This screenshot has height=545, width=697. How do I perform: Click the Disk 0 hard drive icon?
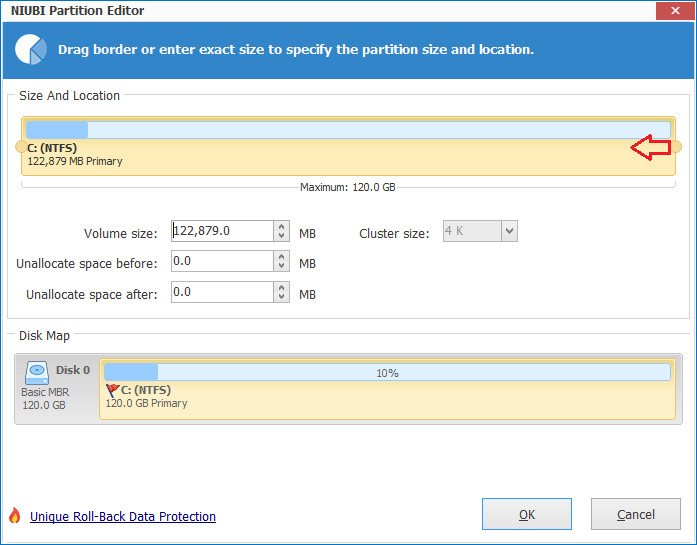click(37, 373)
